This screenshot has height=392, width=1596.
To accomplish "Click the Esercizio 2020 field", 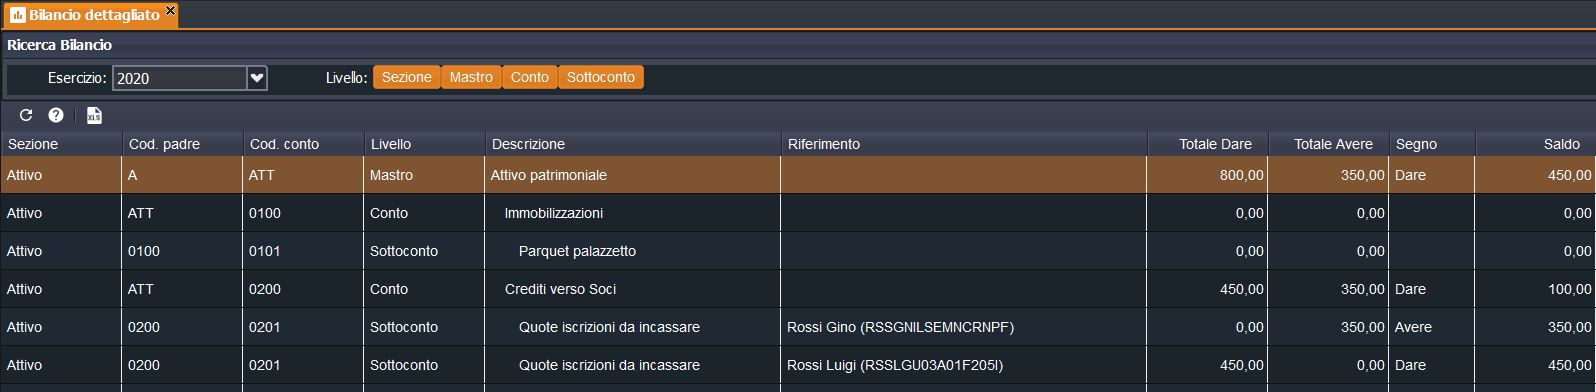I will pyautogui.click(x=180, y=78).
